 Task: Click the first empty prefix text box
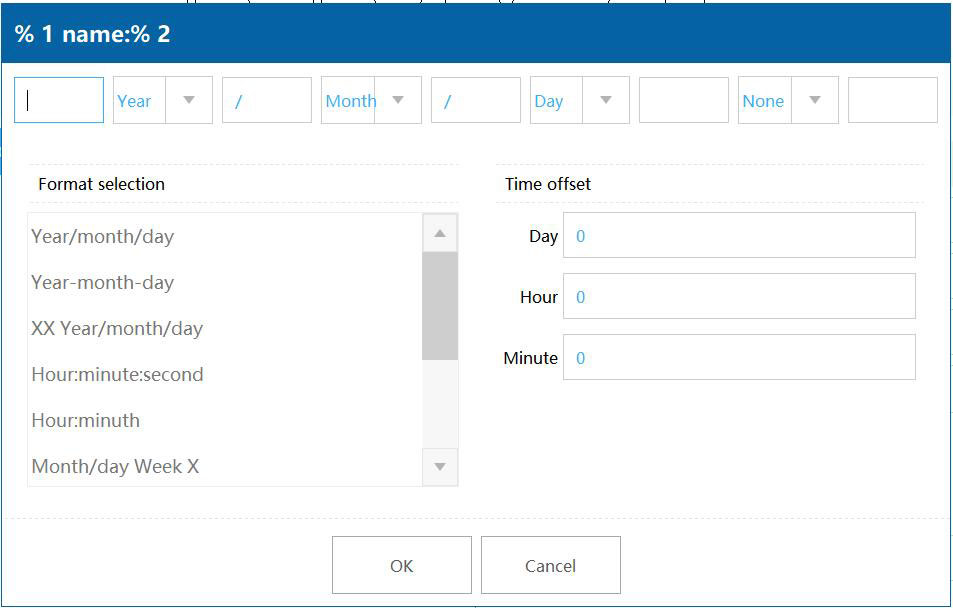(x=59, y=100)
